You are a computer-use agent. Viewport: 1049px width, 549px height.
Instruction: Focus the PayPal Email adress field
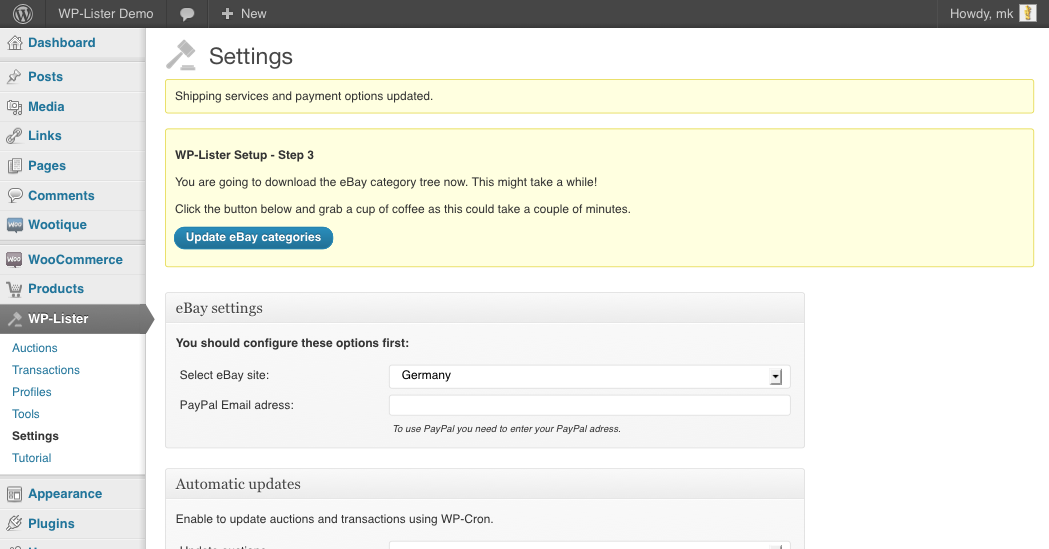tap(589, 405)
